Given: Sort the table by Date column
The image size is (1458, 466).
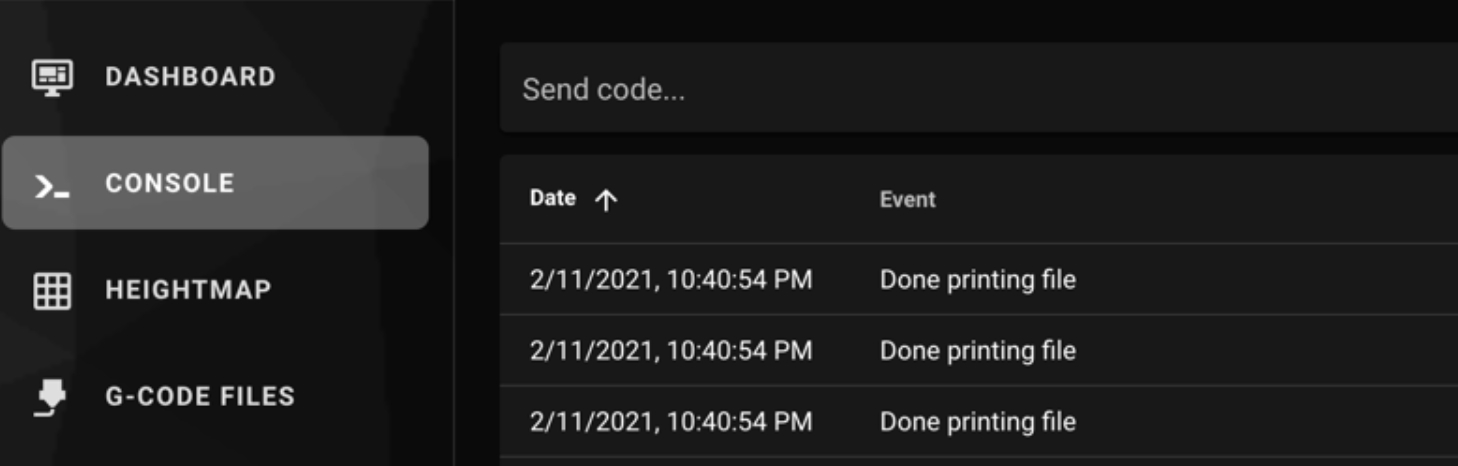Looking at the screenshot, I should pos(553,198).
